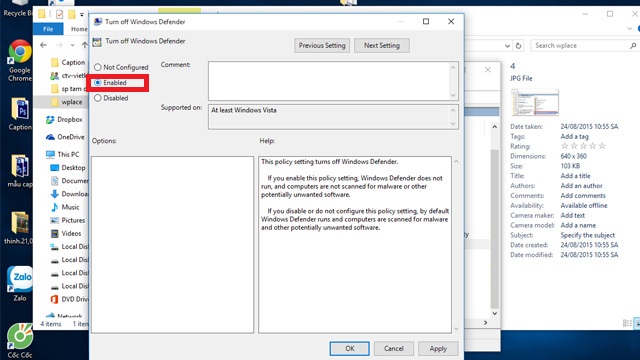
Task: Click Add comments field
Action: pyautogui.click(x=583, y=196)
